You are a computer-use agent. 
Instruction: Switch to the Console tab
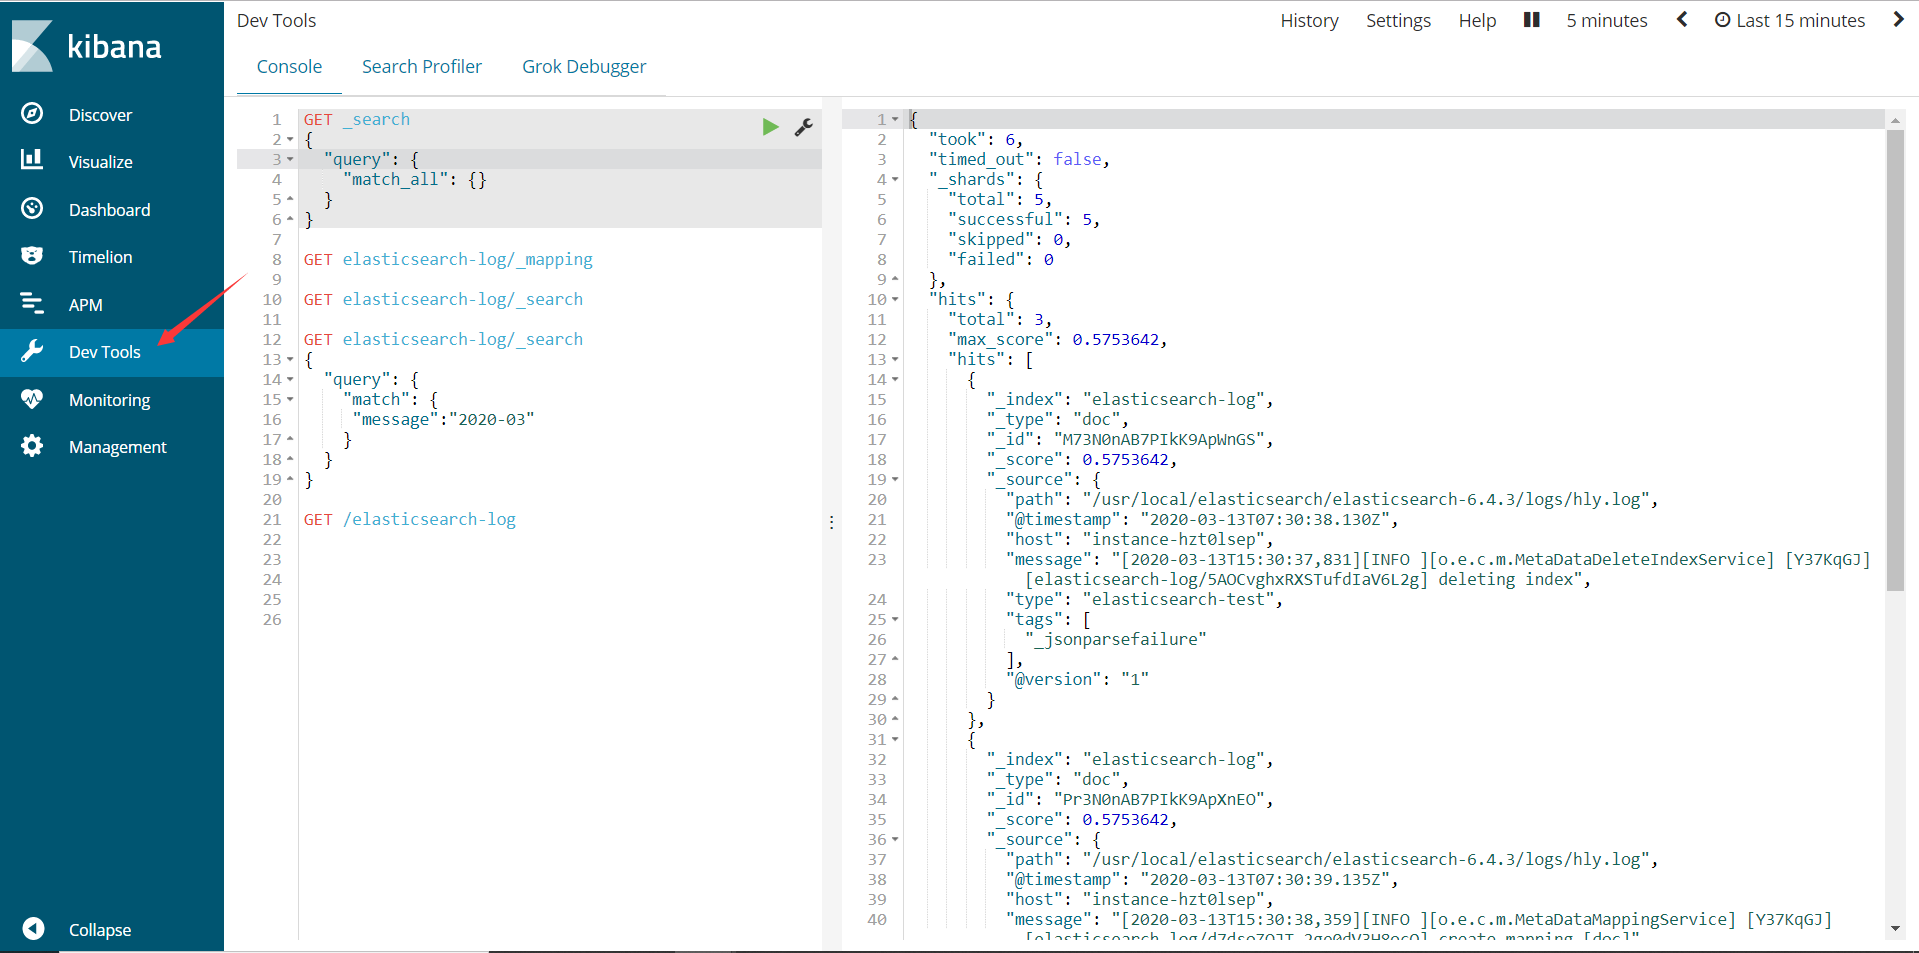[289, 67]
